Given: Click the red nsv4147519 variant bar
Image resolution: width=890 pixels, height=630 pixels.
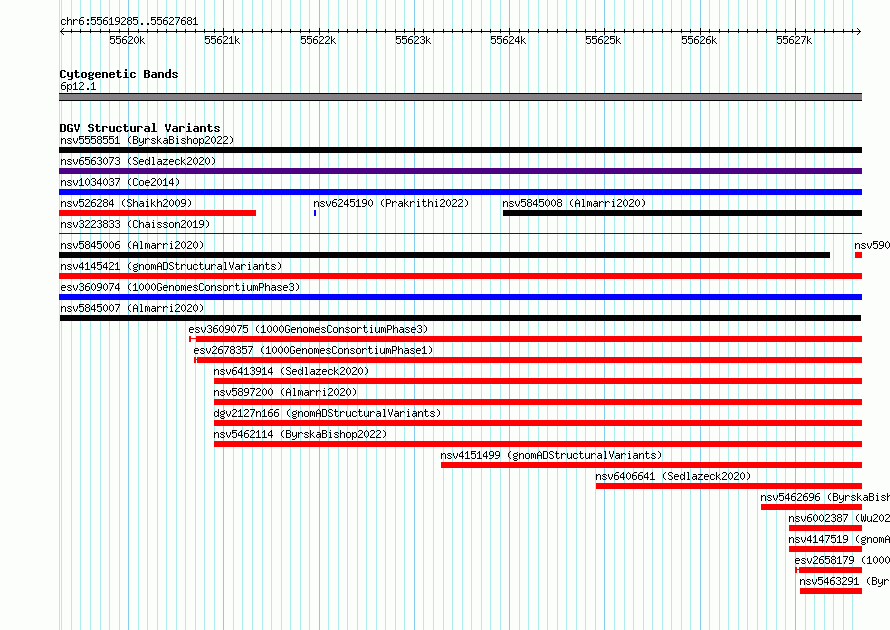Looking at the screenshot, I should (825, 549).
